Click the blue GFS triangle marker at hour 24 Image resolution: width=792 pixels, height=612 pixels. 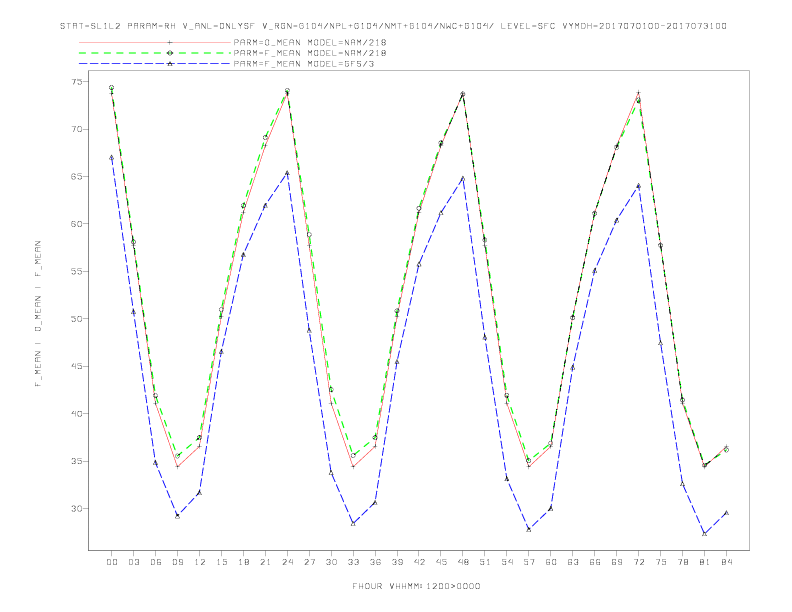[287, 173]
